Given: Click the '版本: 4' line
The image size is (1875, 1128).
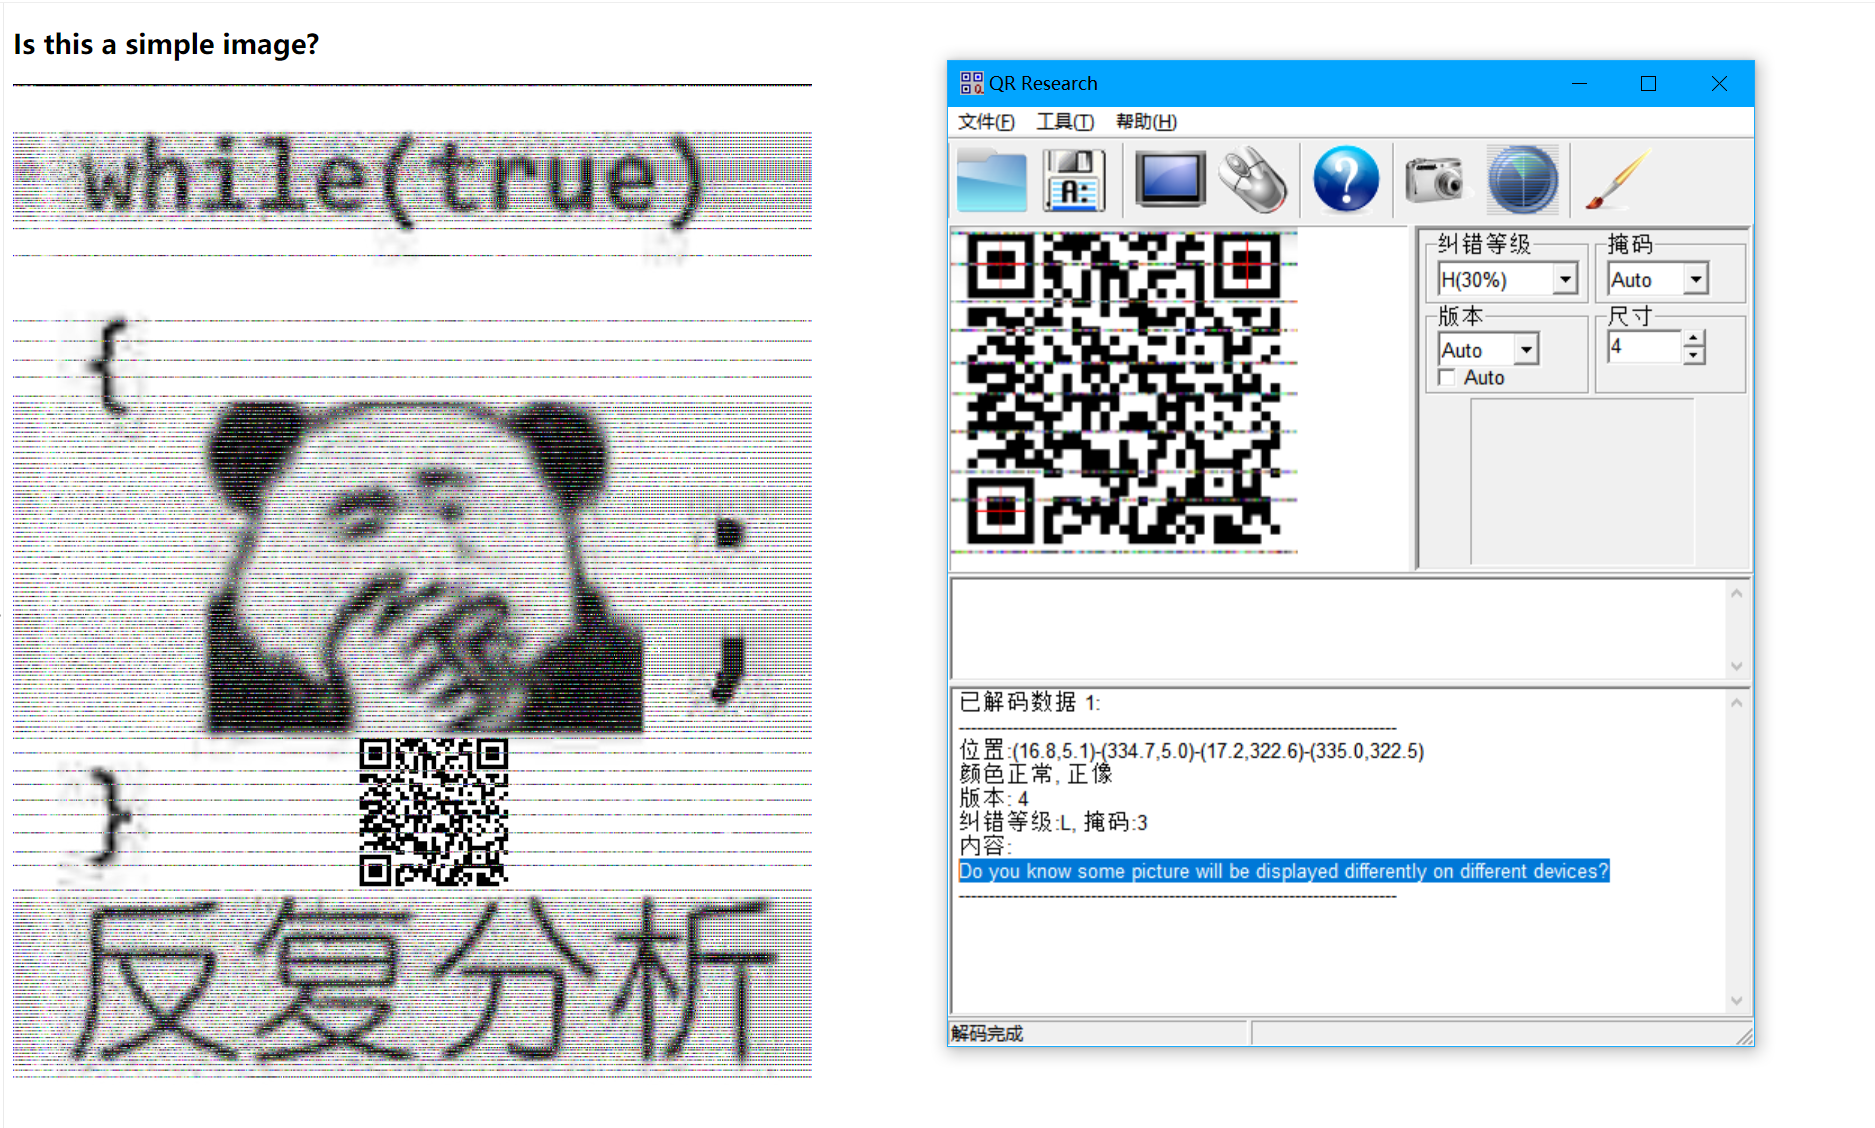Looking at the screenshot, I should (993, 798).
